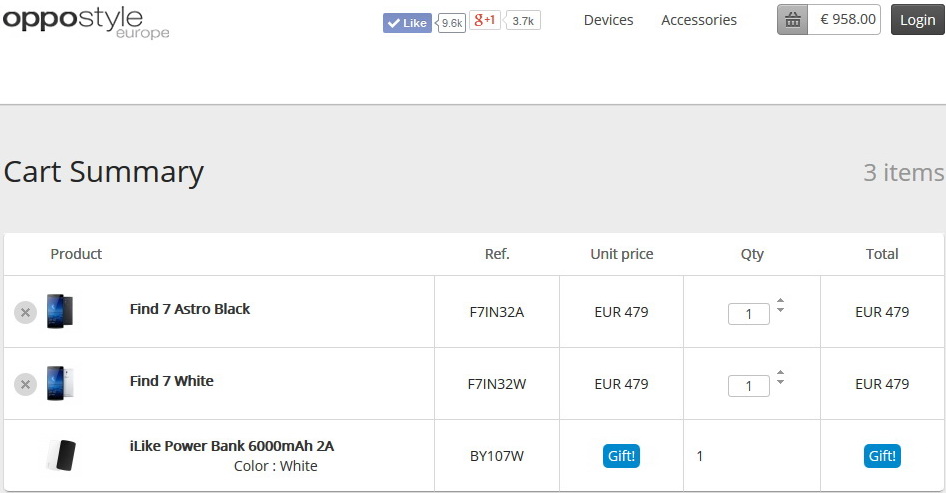Screen dimensions: 946x493
Task: Focus the Find 7 White quantity field
Action: coord(748,386)
